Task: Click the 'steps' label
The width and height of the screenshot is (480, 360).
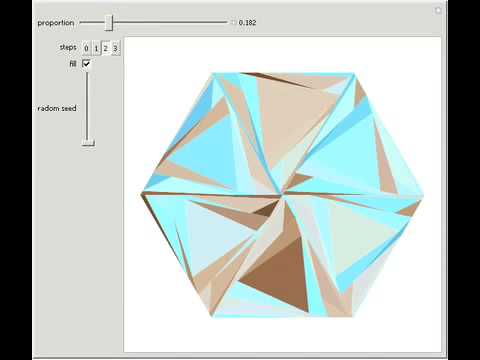Action: (x=68, y=47)
